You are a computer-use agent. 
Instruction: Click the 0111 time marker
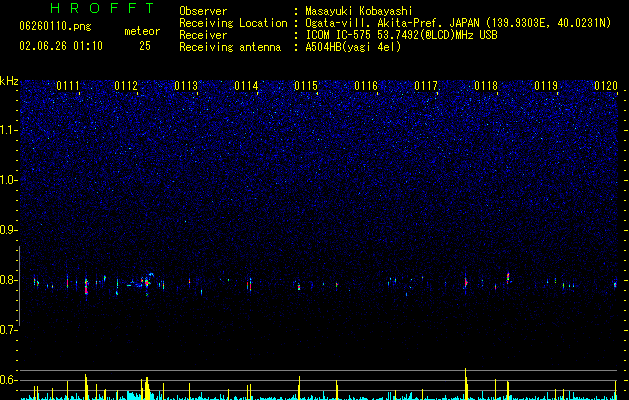68,86
